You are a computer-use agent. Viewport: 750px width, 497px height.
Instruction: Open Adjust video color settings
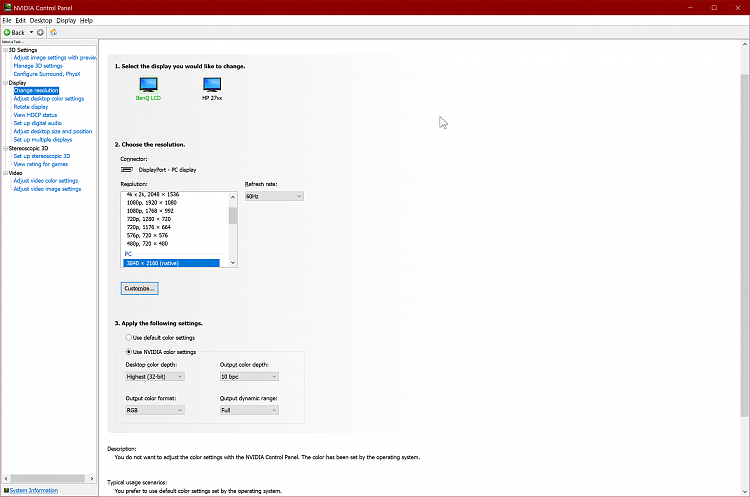tap(45, 180)
